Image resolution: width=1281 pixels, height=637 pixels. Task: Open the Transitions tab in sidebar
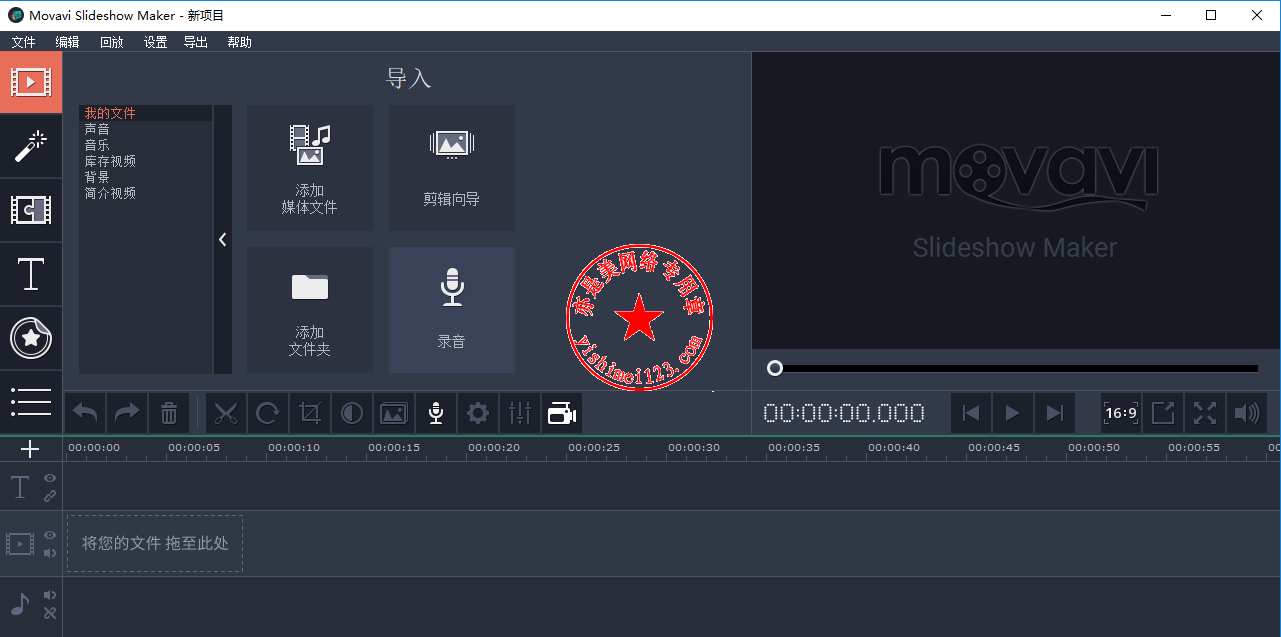tap(31, 210)
